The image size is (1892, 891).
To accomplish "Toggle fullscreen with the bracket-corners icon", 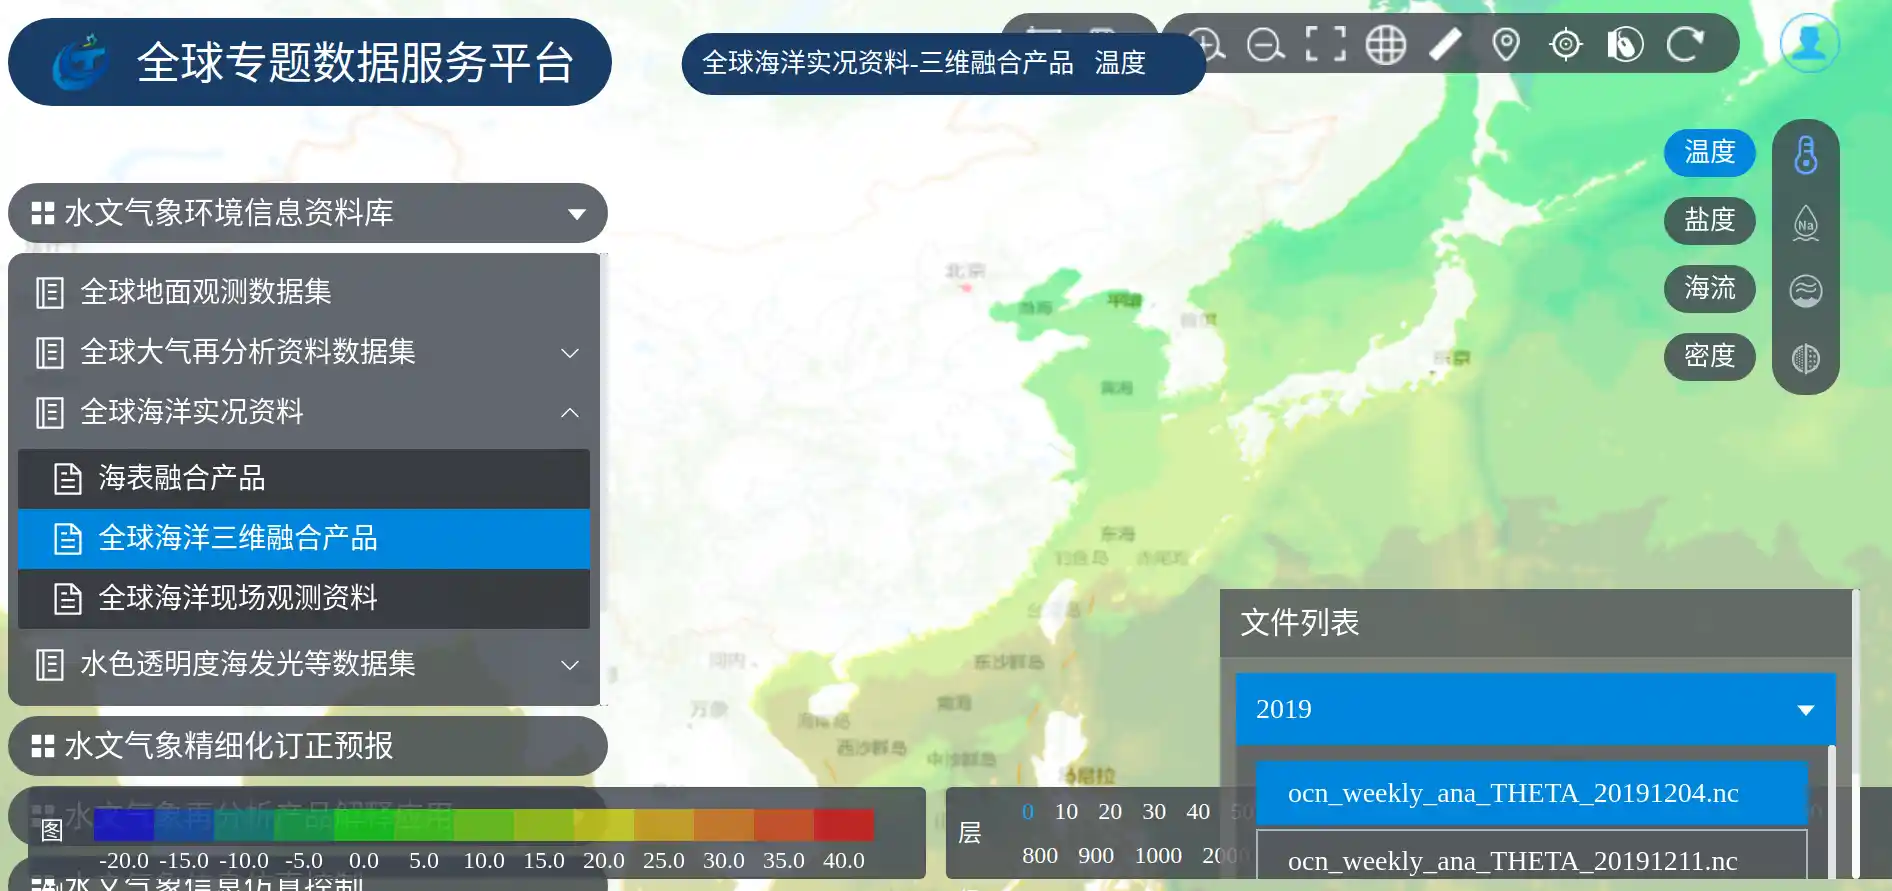I will click(x=1326, y=45).
